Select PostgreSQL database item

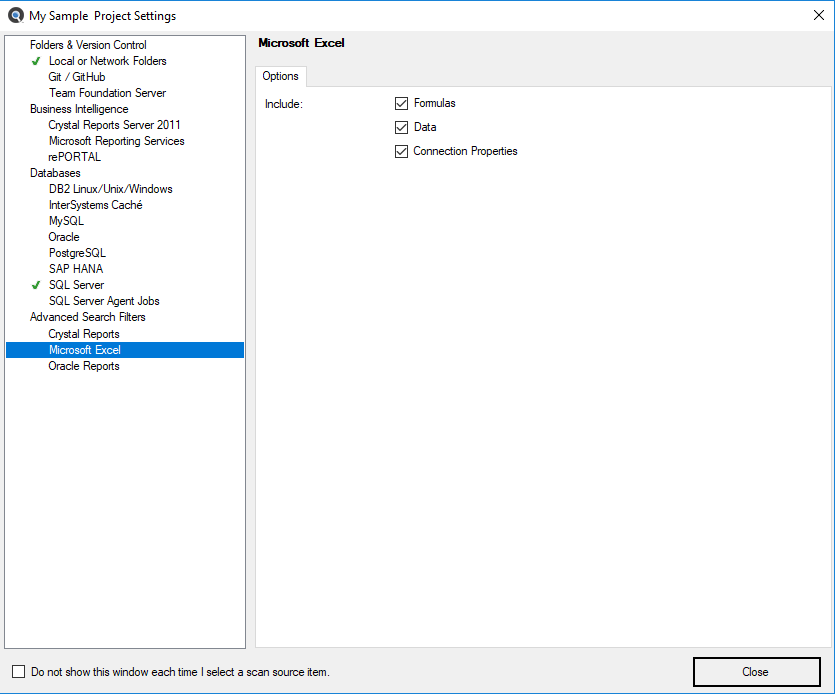[77, 252]
